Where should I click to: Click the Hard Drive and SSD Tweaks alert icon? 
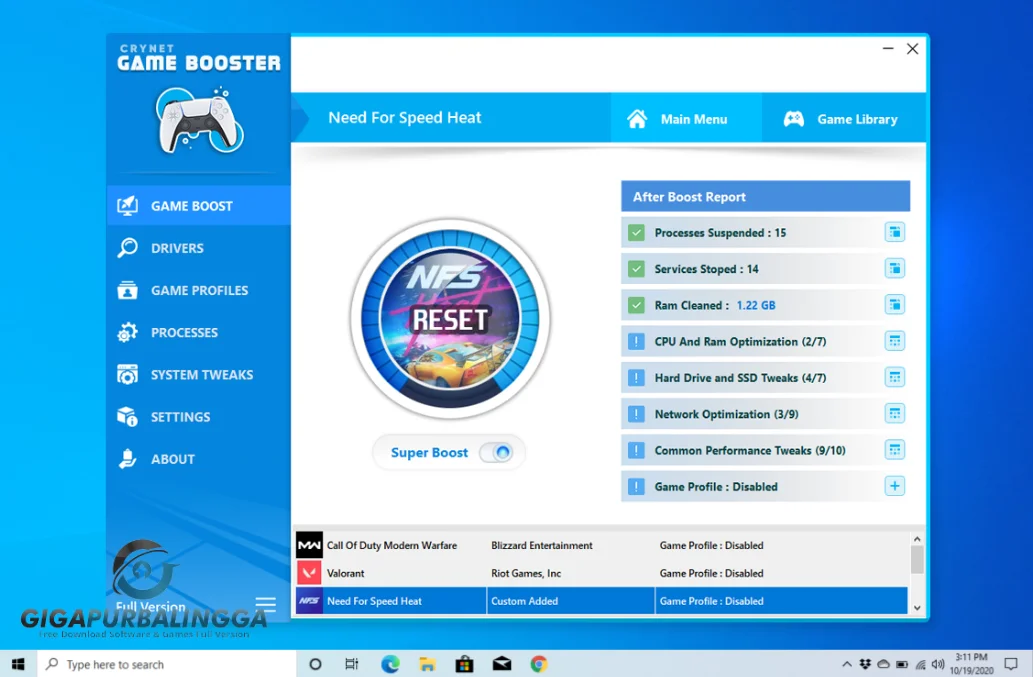(636, 377)
